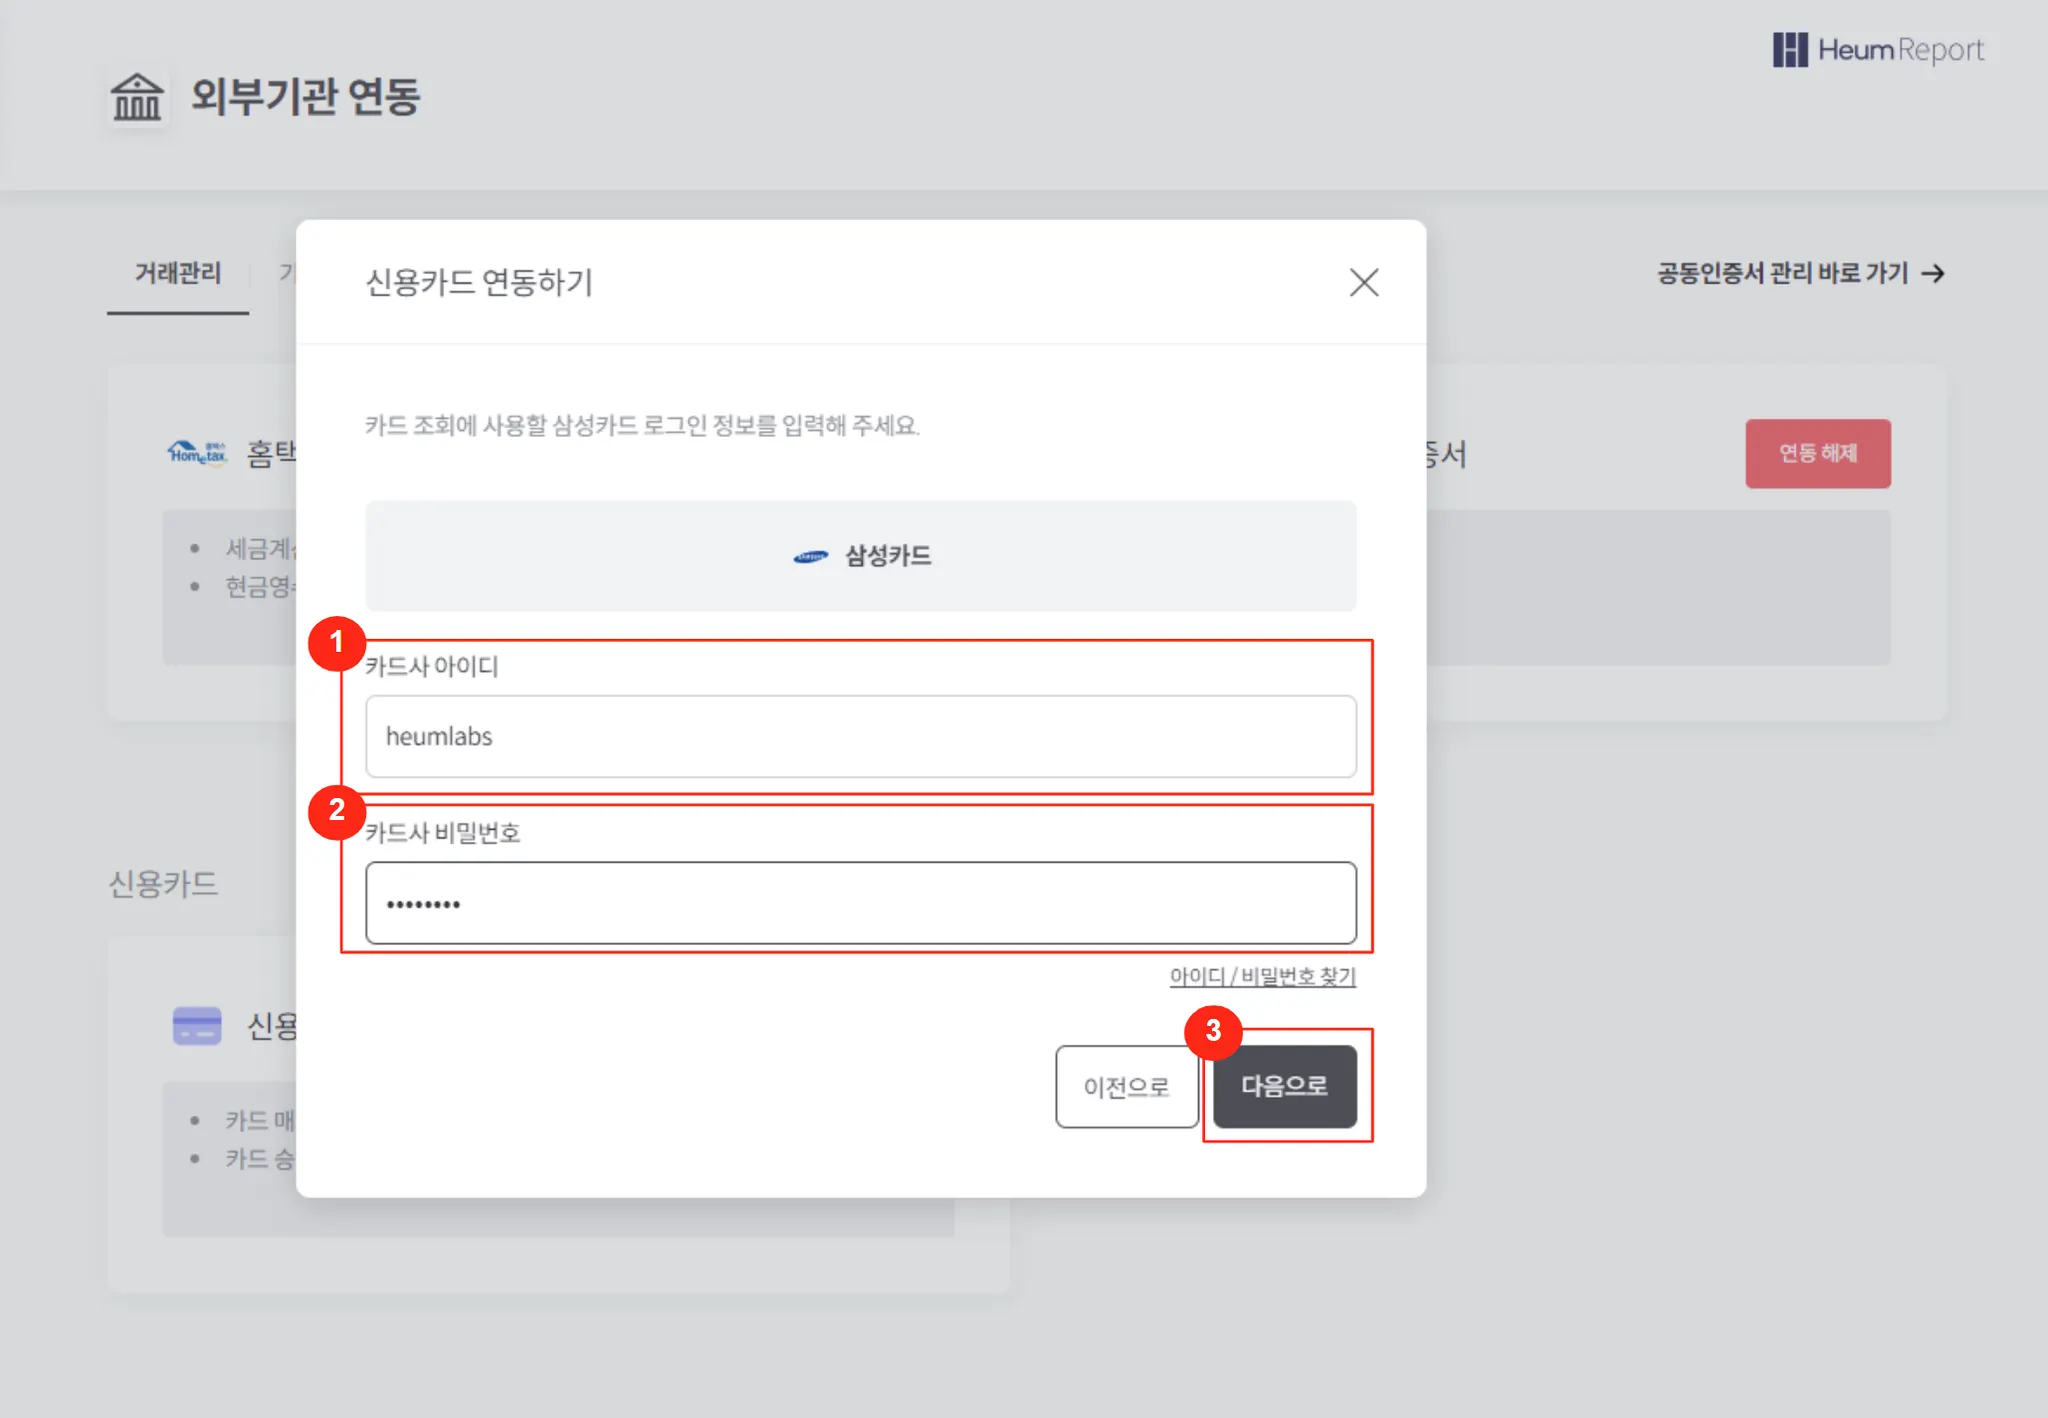Focus the 카드사 아이디 input field
The image size is (2048, 1418).
pyautogui.click(x=860, y=737)
